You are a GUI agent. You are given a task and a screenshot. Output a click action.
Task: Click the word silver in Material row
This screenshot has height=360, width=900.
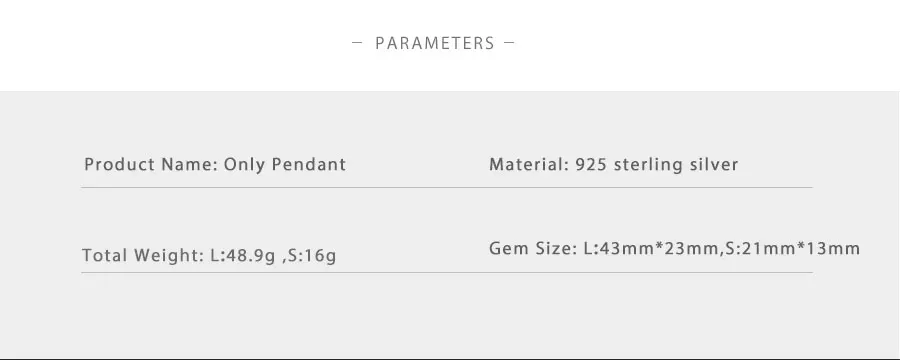click(x=714, y=165)
